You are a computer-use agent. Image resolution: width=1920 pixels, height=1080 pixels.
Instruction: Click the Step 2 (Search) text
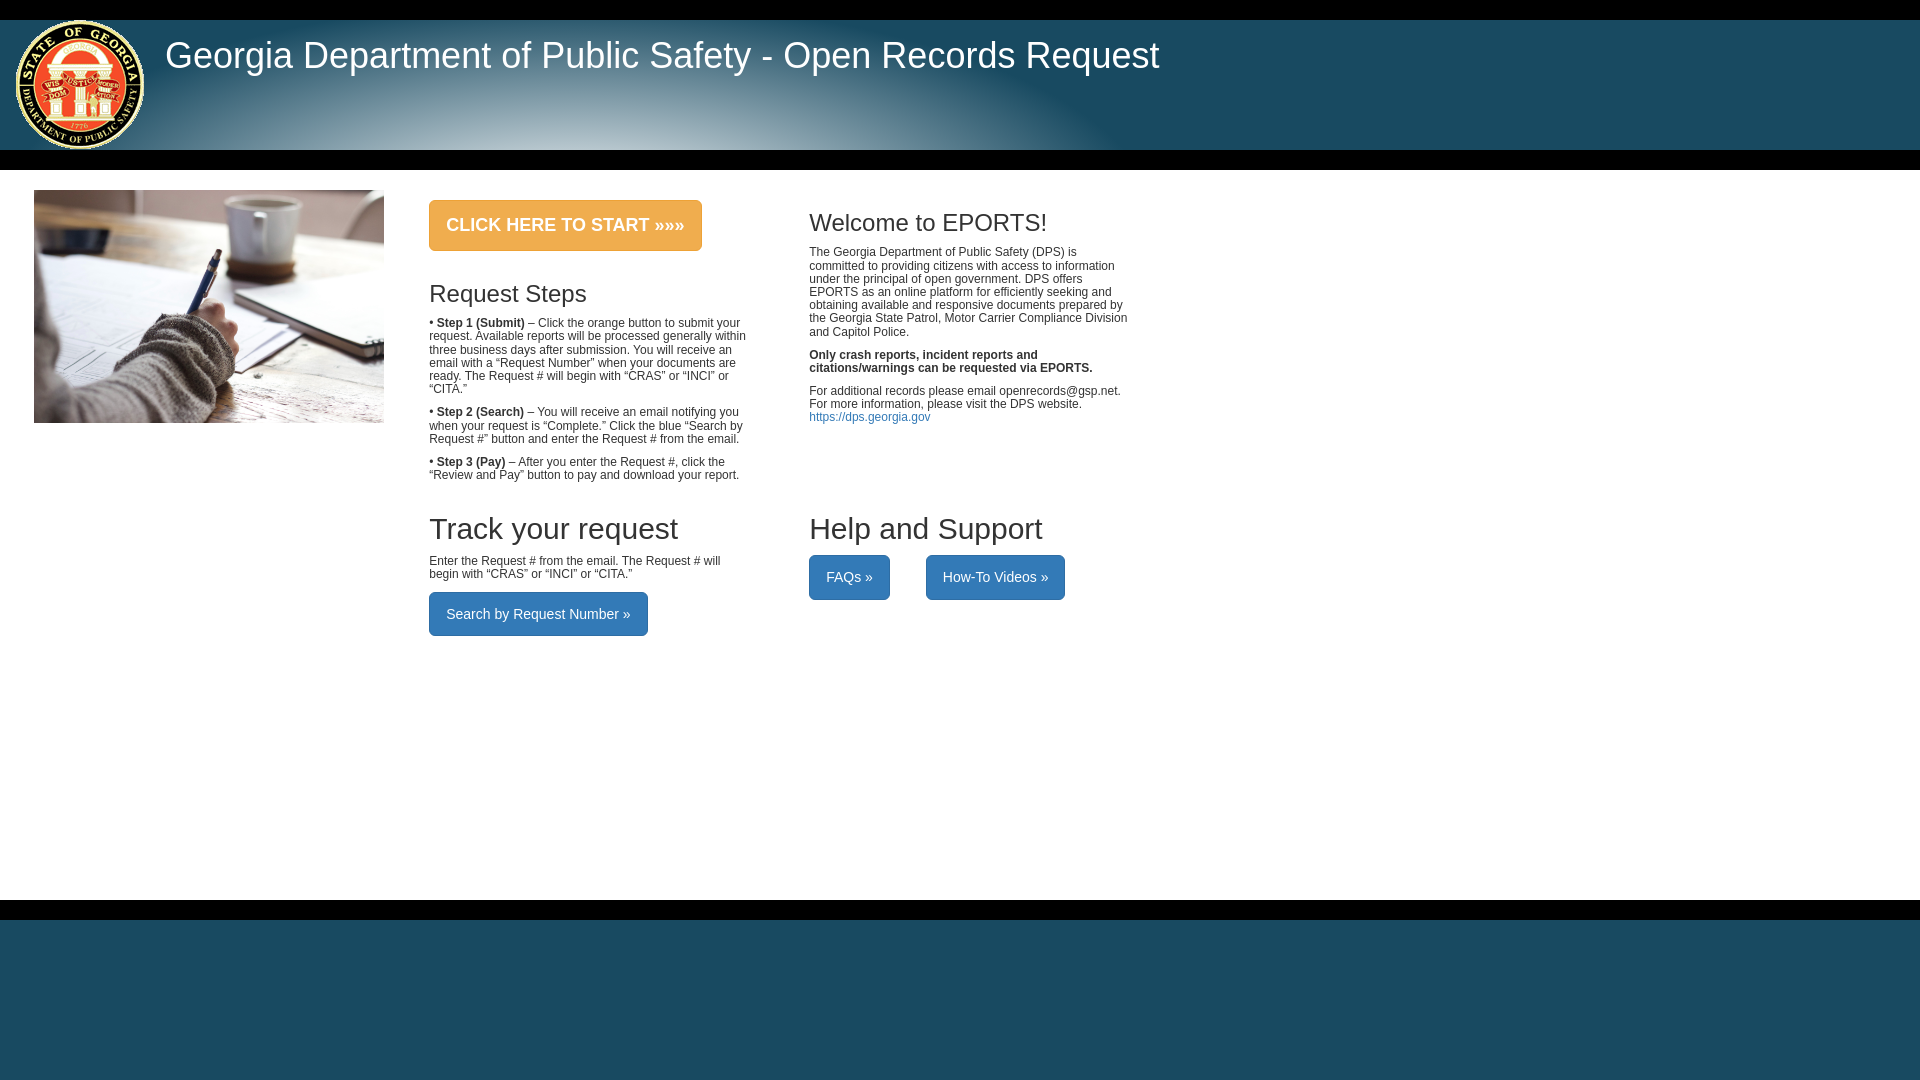tap(480, 412)
